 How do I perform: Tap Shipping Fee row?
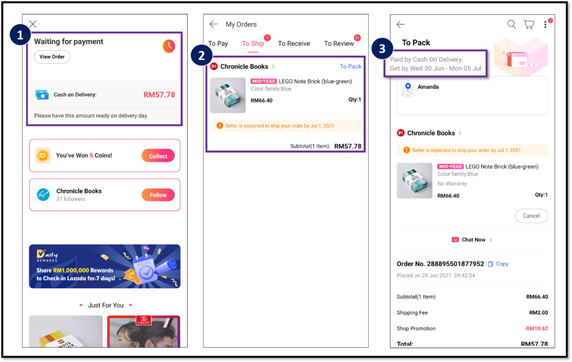click(472, 313)
